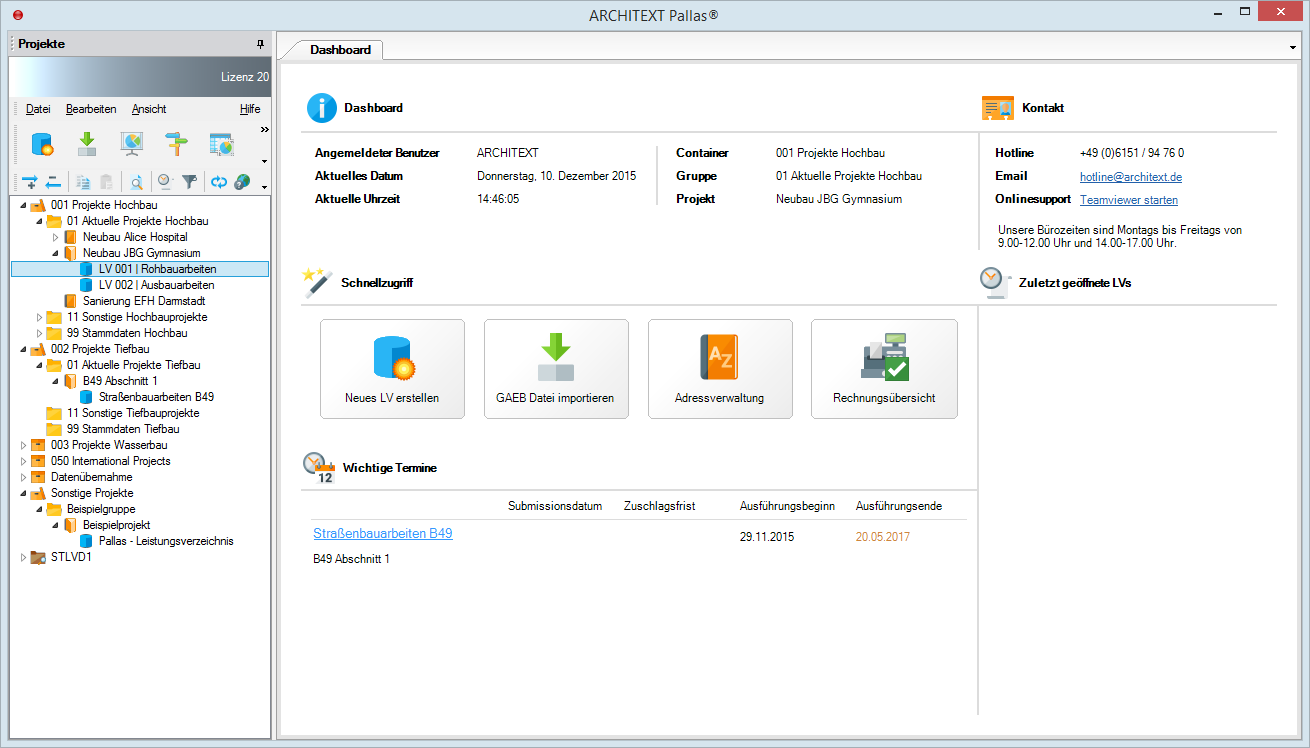The height and width of the screenshot is (748, 1310).
Task: Expand the Neubau Alice Hospital node
Action: (x=56, y=237)
